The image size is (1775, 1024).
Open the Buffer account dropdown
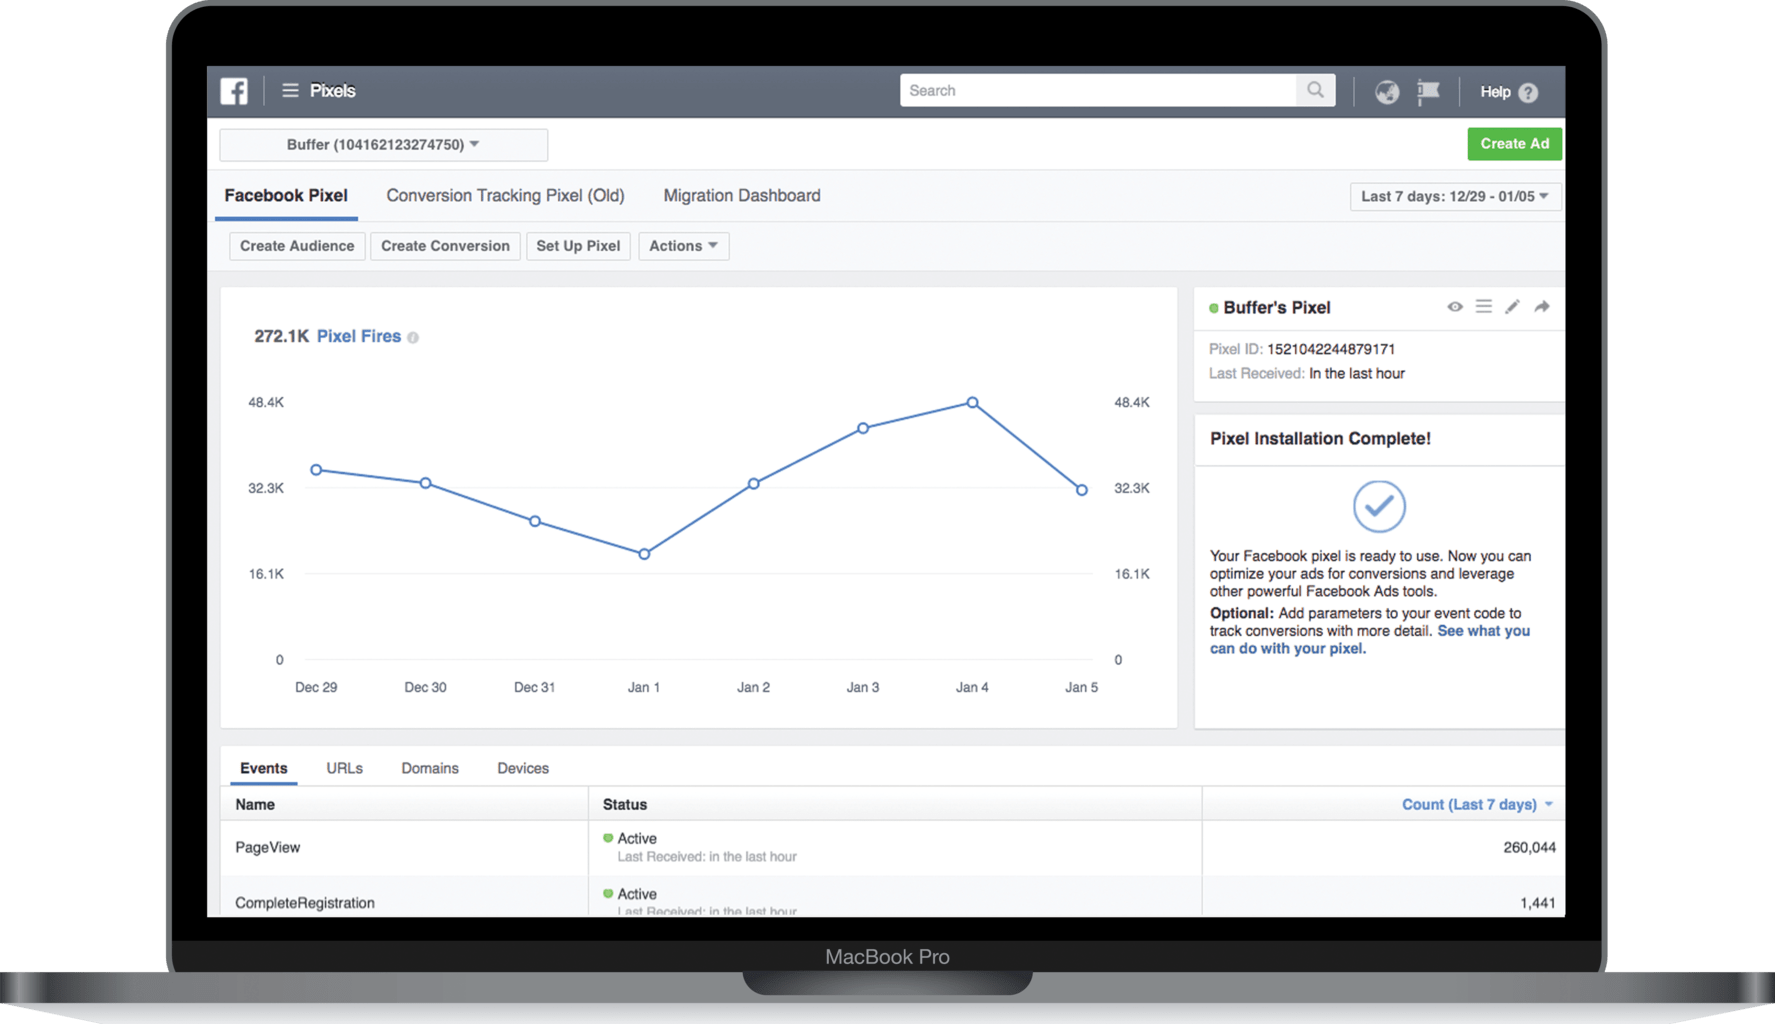(383, 145)
